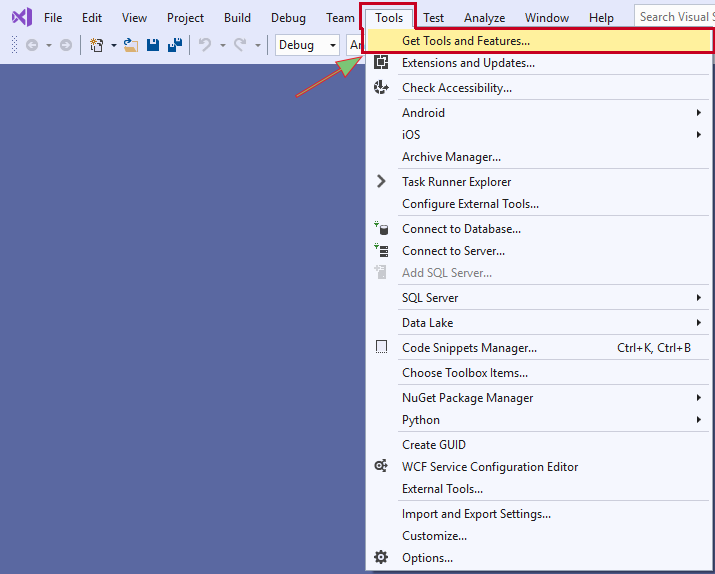Open Options via the gear icon entry
Screen dimensions: 715x574
pos(427,558)
